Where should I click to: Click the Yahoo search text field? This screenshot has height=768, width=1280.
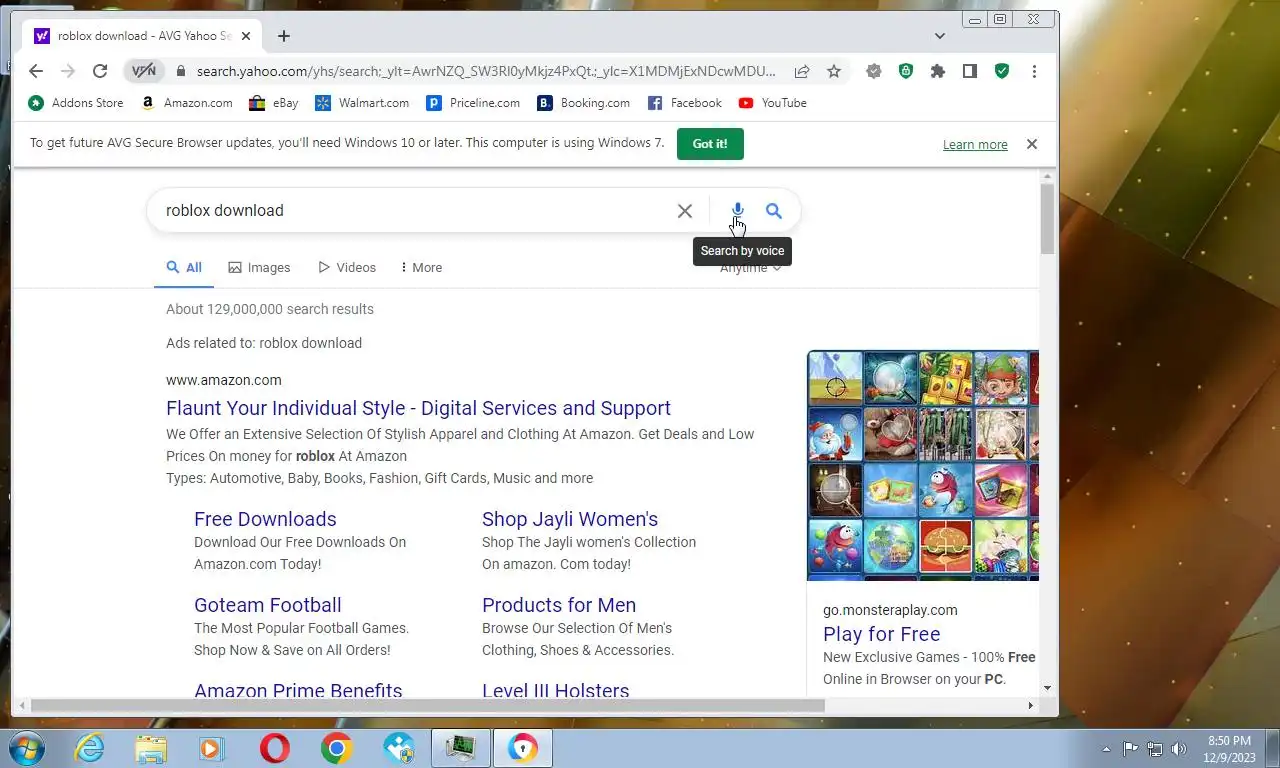tap(415, 210)
